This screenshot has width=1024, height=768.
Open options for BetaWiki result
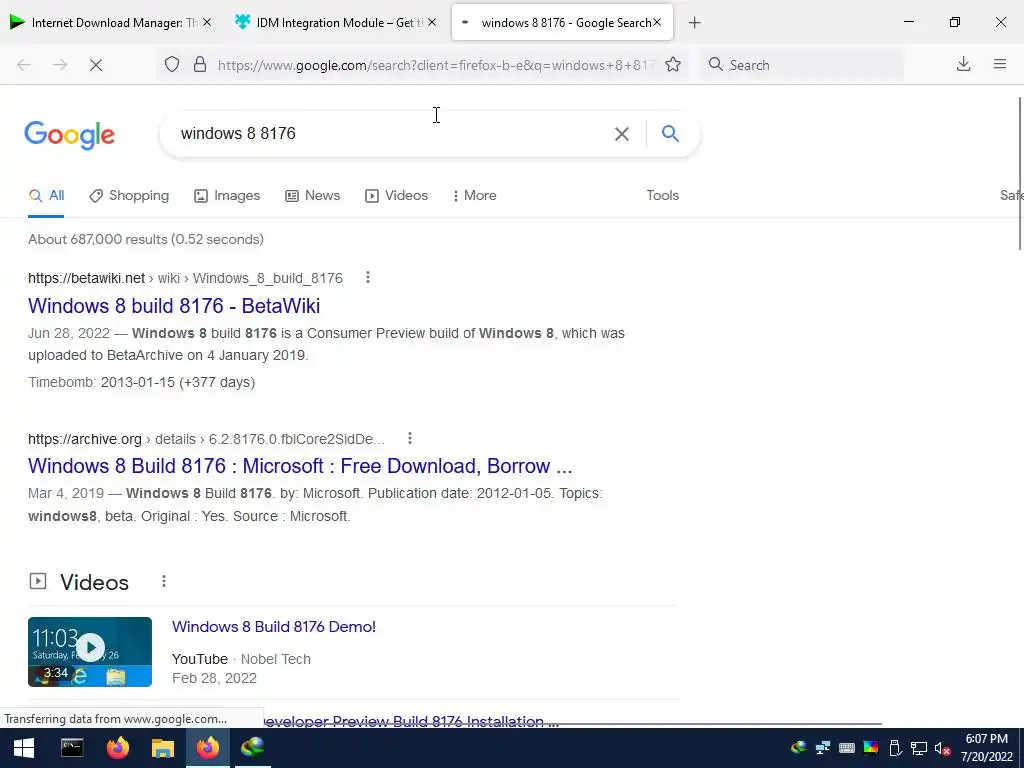[368, 278]
